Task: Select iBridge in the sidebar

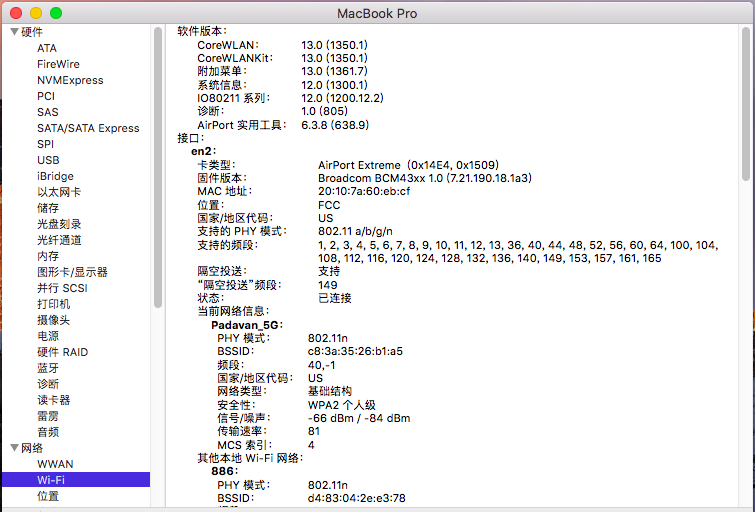Action: (55, 176)
